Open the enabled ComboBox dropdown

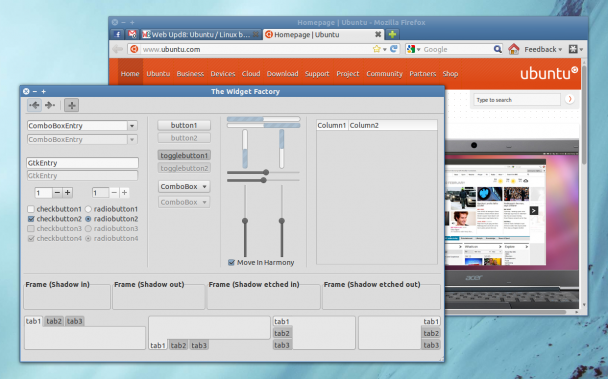pos(184,187)
